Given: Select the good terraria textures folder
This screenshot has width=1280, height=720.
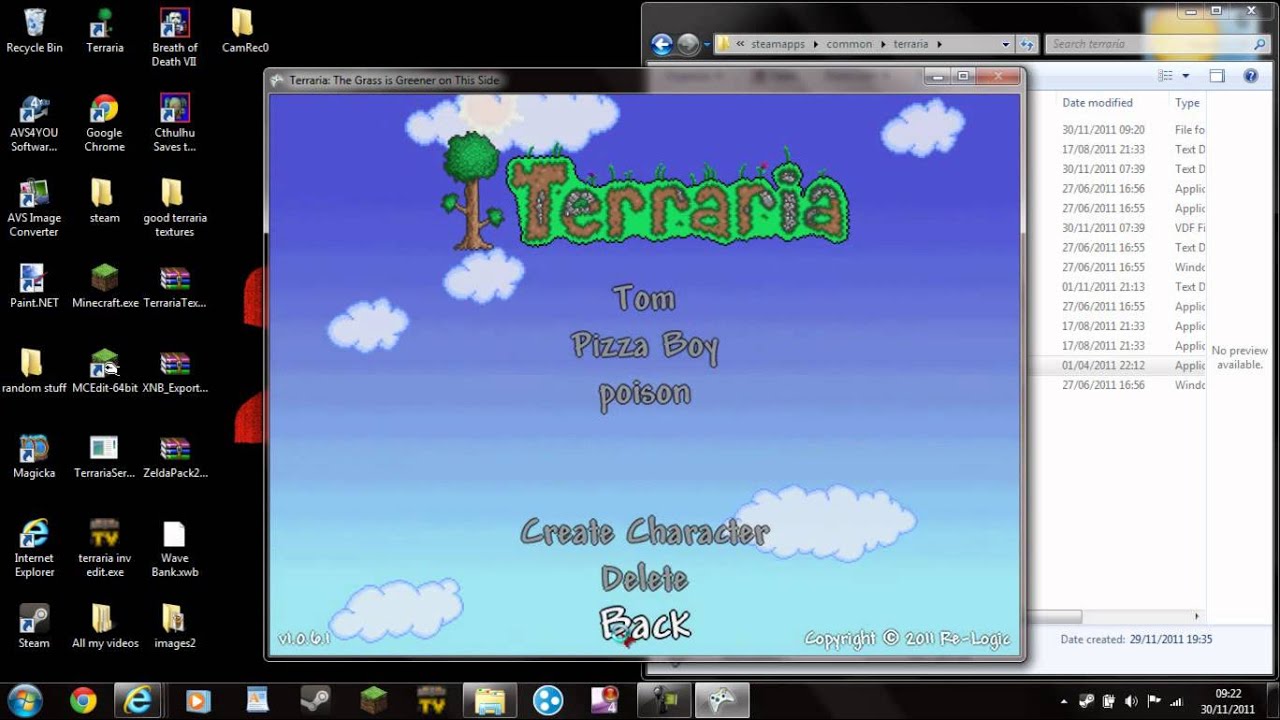Looking at the screenshot, I should point(174,209).
